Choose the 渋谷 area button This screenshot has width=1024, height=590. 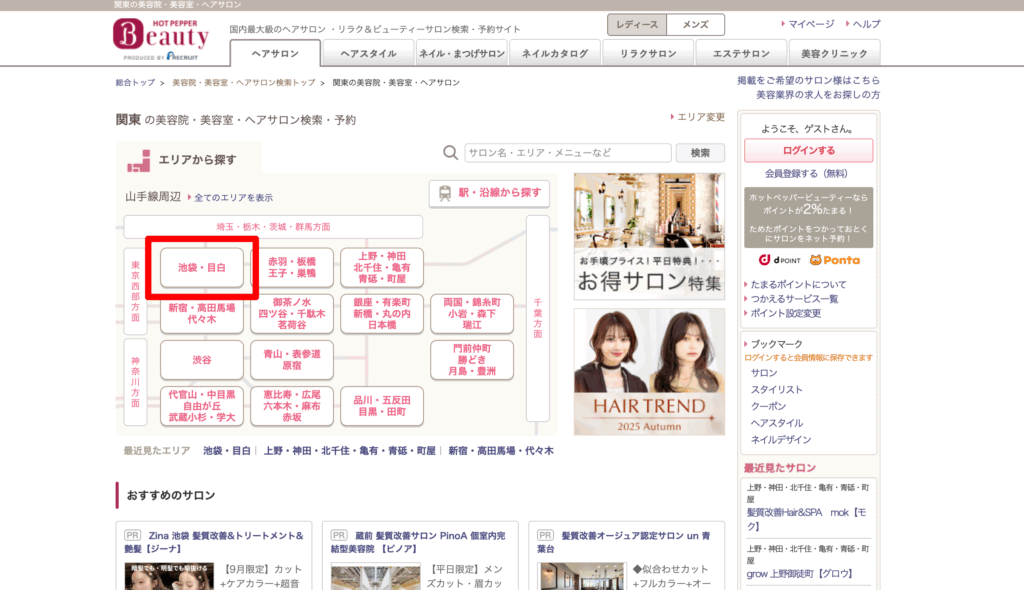(202, 359)
